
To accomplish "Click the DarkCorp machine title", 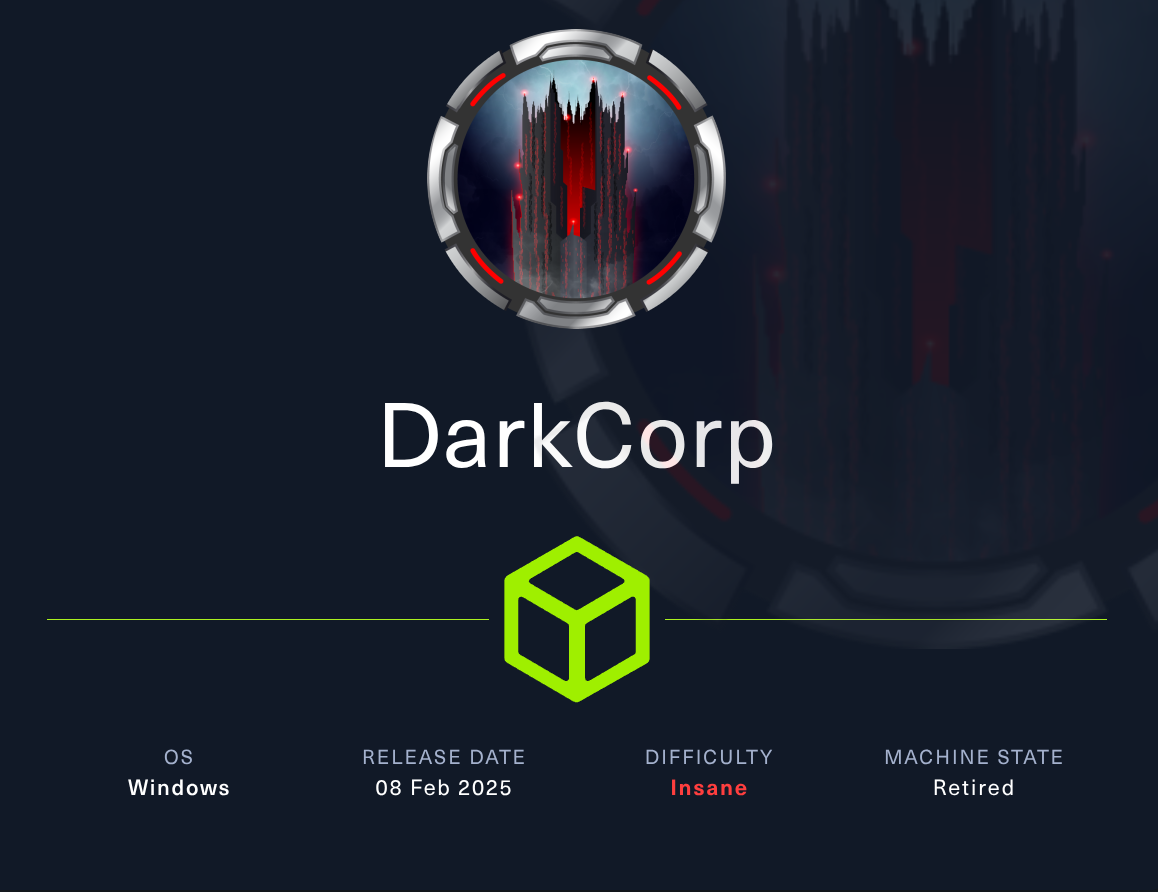I will click(577, 438).
